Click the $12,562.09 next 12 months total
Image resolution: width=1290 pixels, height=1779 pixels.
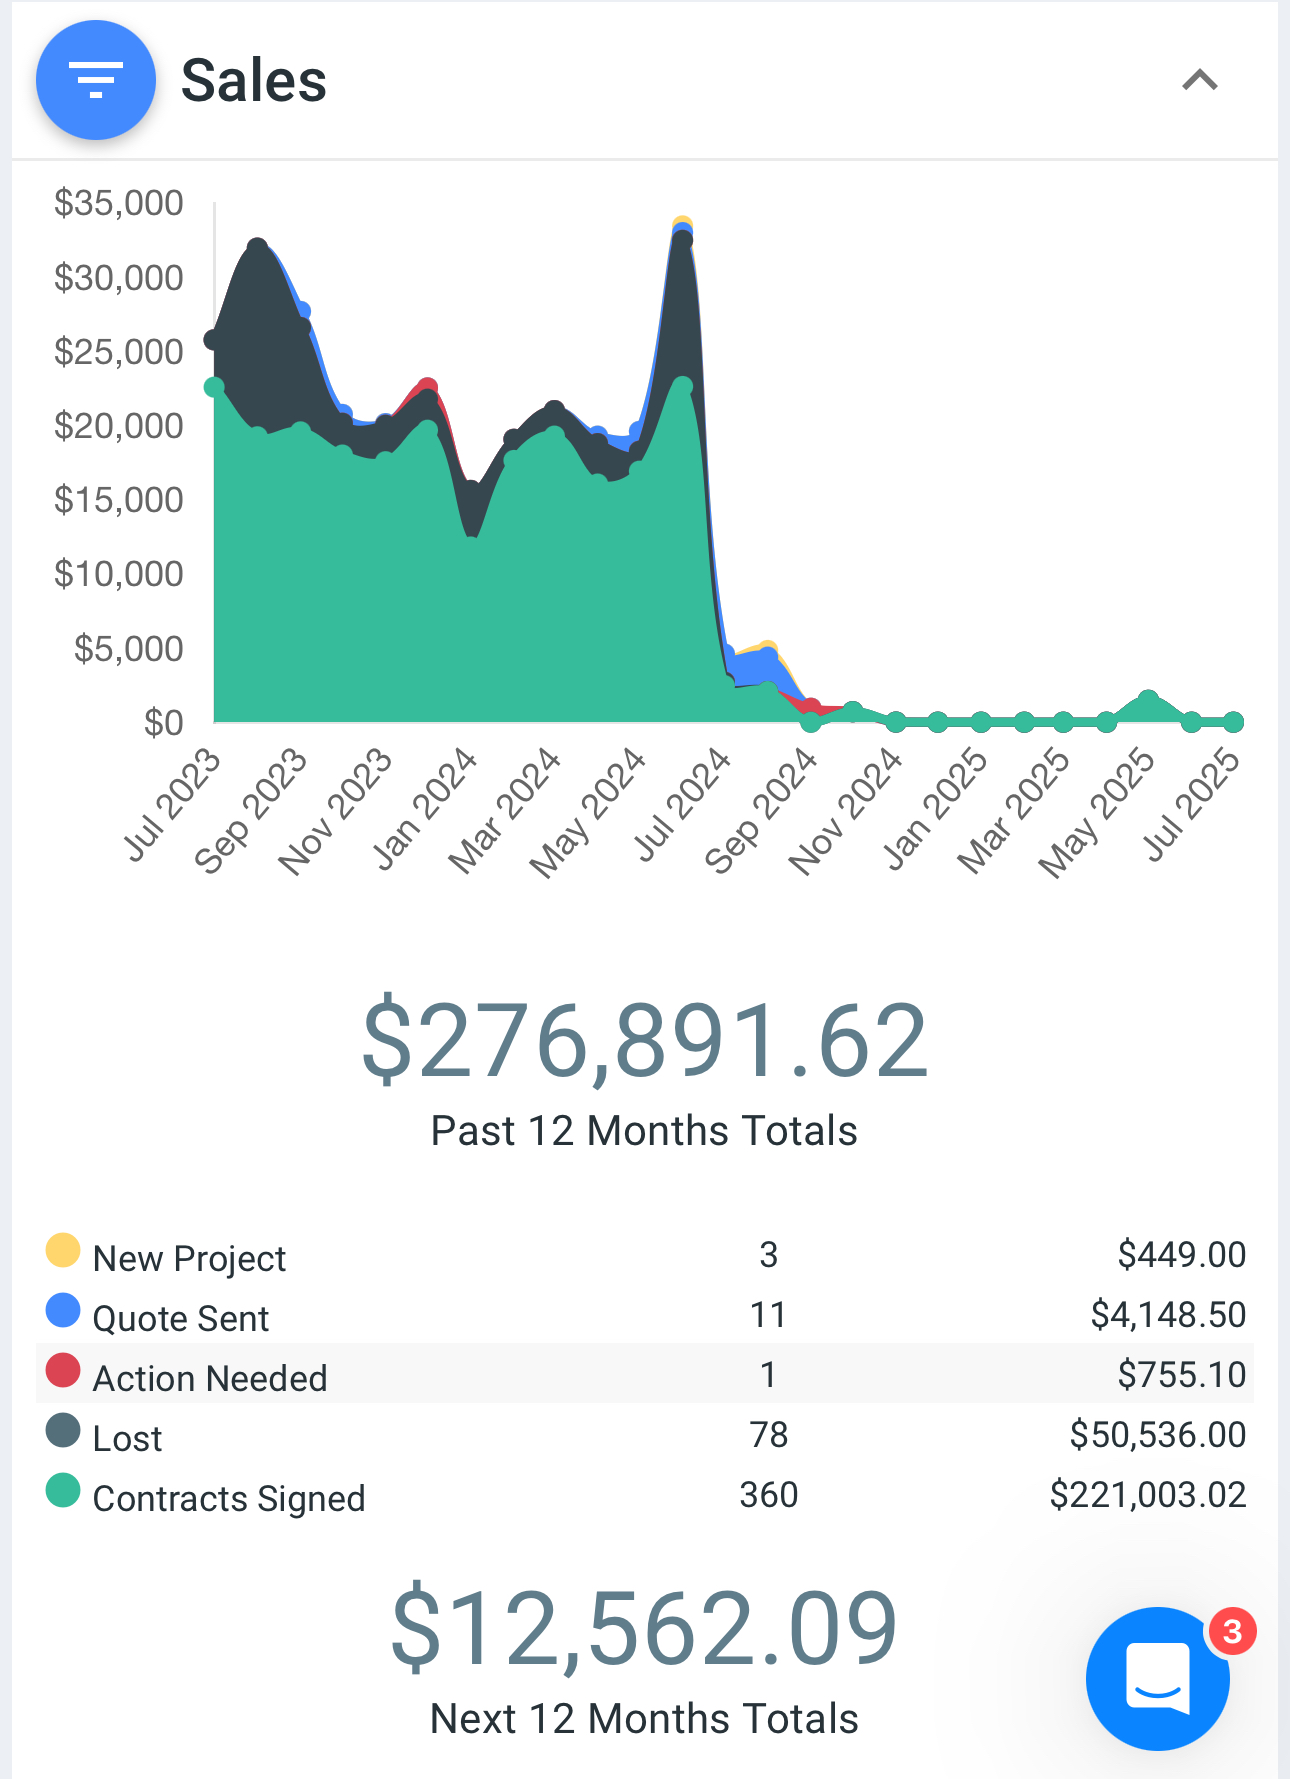[x=645, y=1630]
